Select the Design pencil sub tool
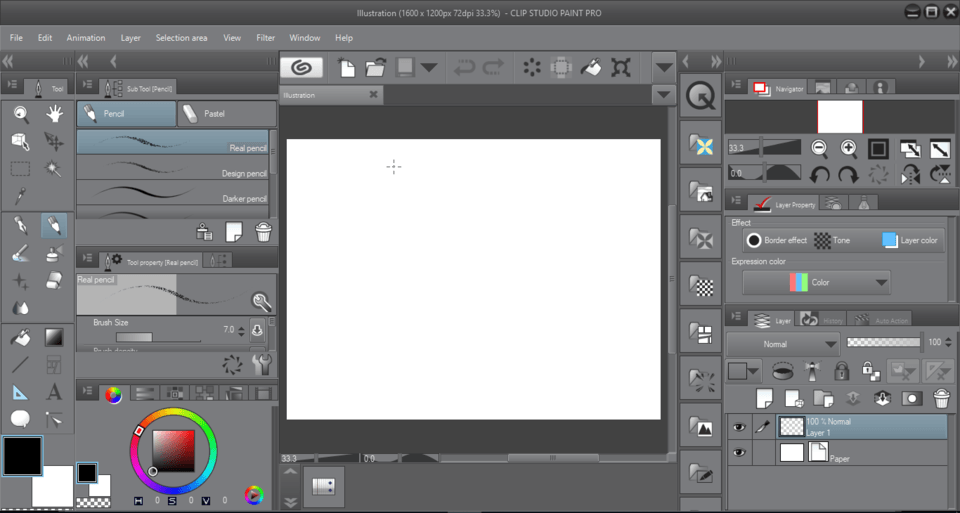960x513 pixels. pos(172,167)
